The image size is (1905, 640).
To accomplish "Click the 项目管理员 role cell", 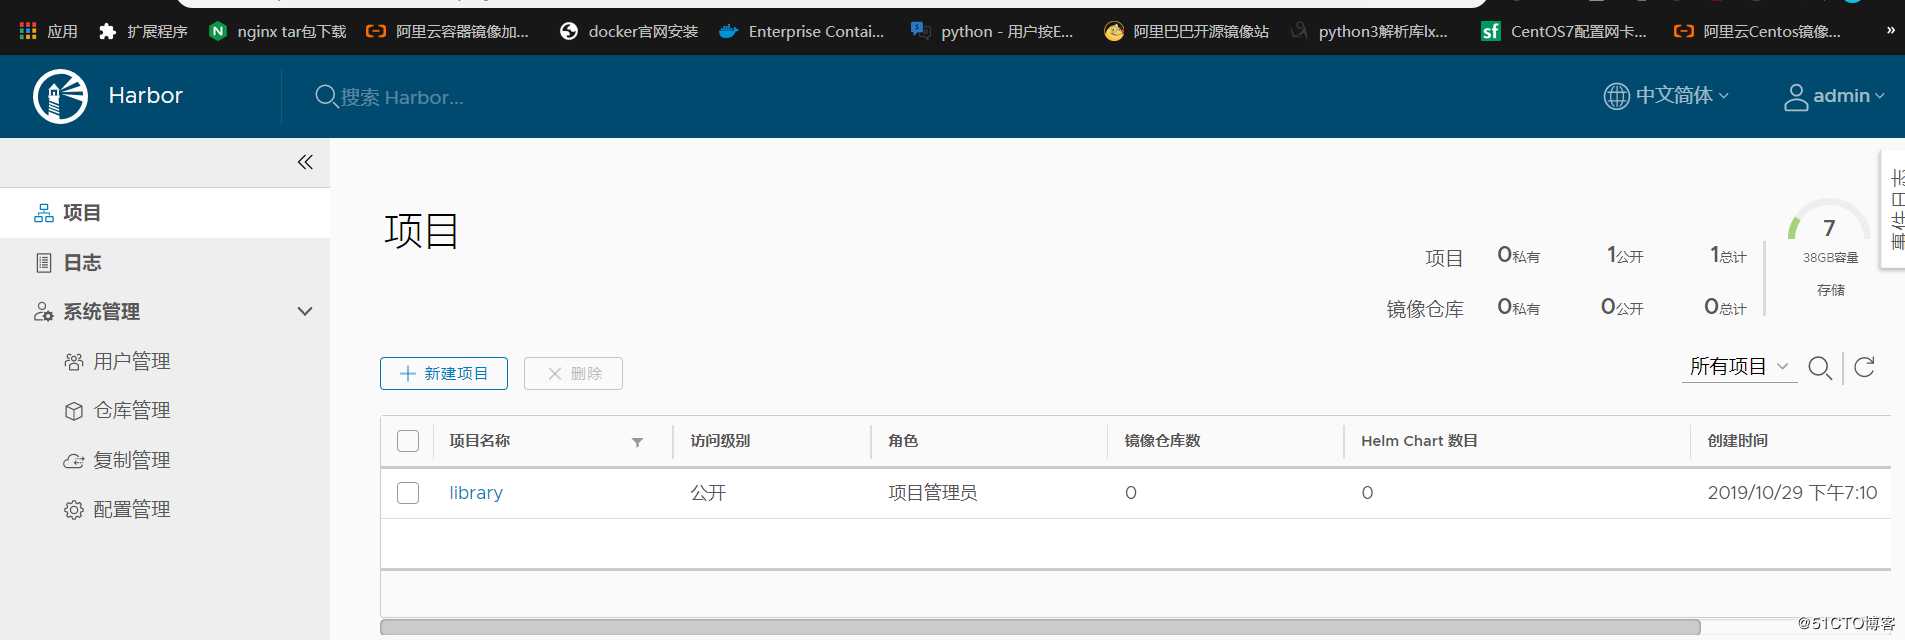I will coord(933,493).
